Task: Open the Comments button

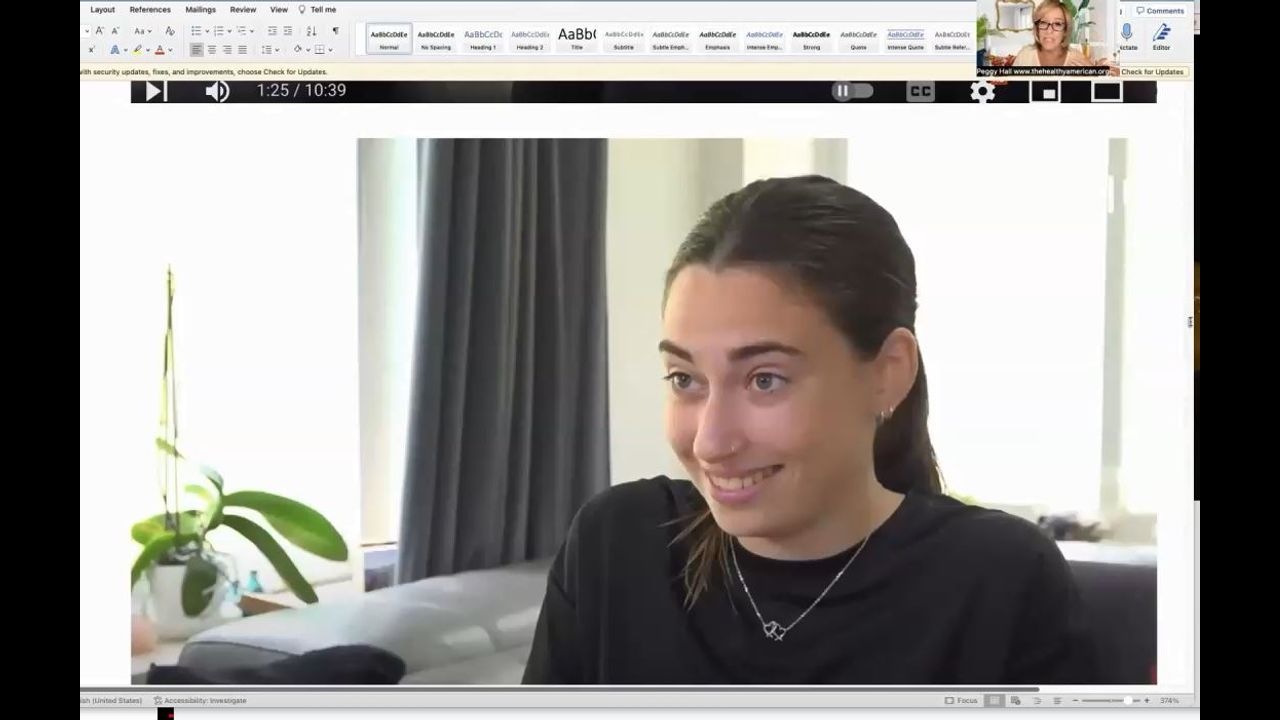Action: 1160,11
